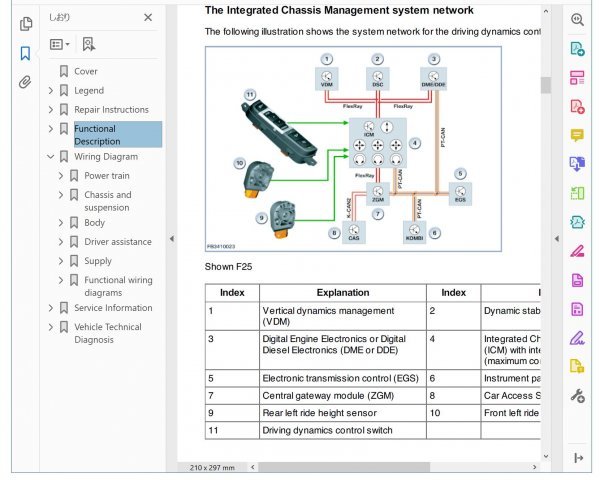Expand the Legend bookmark
This screenshot has width=600, height=480.
(x=51, y=90)
